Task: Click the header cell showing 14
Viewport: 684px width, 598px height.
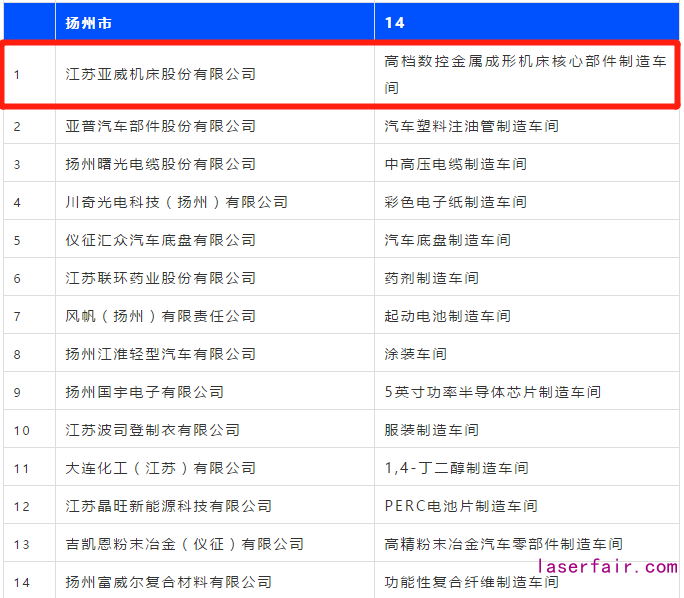Action: (x=394, y=21)
